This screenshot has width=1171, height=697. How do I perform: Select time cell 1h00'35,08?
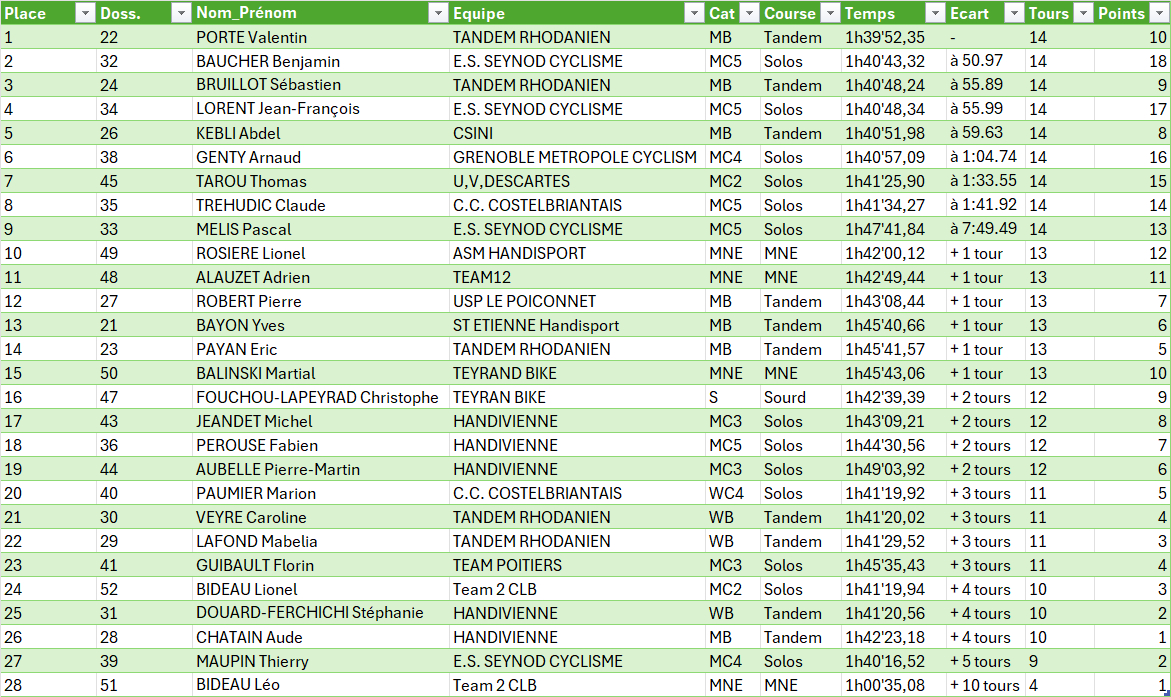[893, 685]
